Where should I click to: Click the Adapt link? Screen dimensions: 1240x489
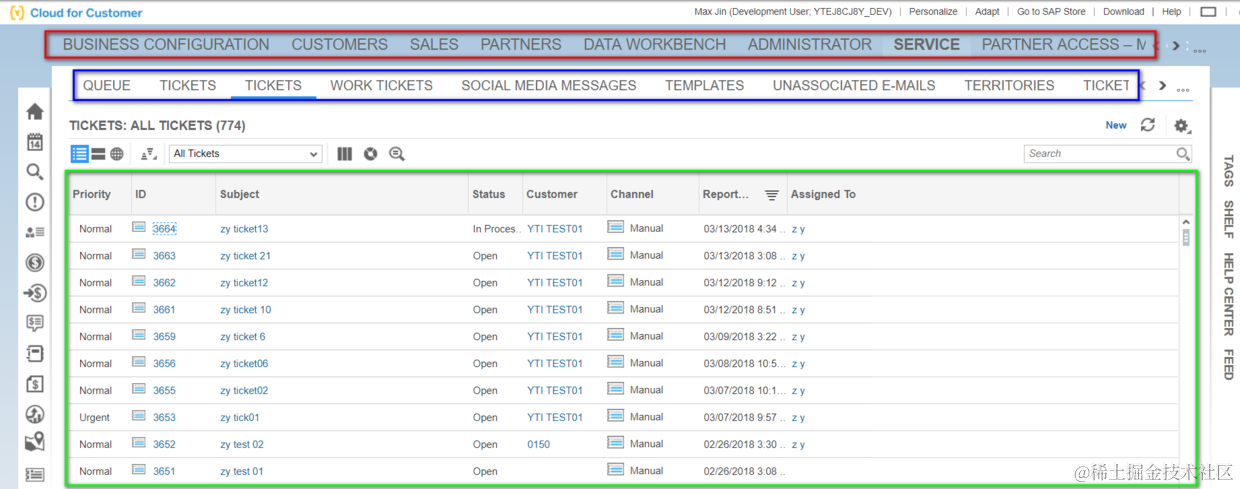coord(987,12)
